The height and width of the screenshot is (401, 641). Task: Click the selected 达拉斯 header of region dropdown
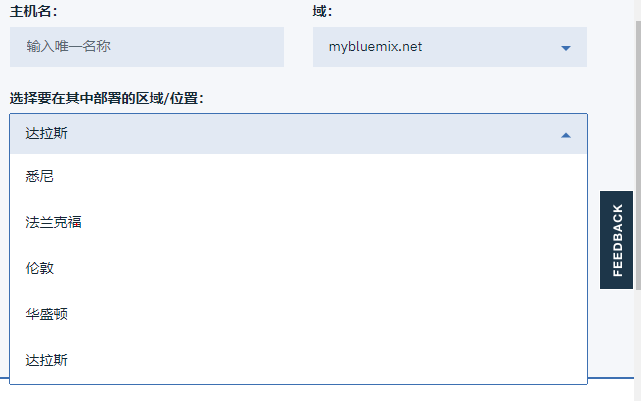(x=298, y=134)
